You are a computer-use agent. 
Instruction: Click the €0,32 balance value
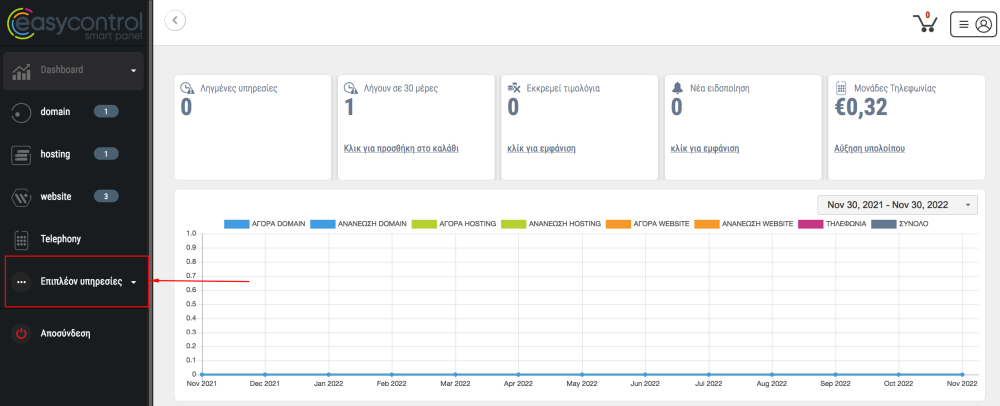861,108
